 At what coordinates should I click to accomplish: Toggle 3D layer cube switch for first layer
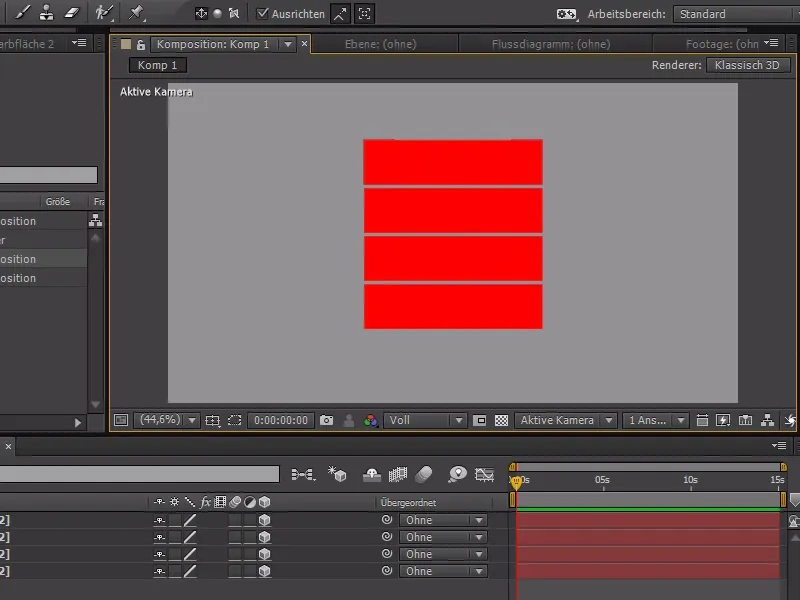point(264,520)
